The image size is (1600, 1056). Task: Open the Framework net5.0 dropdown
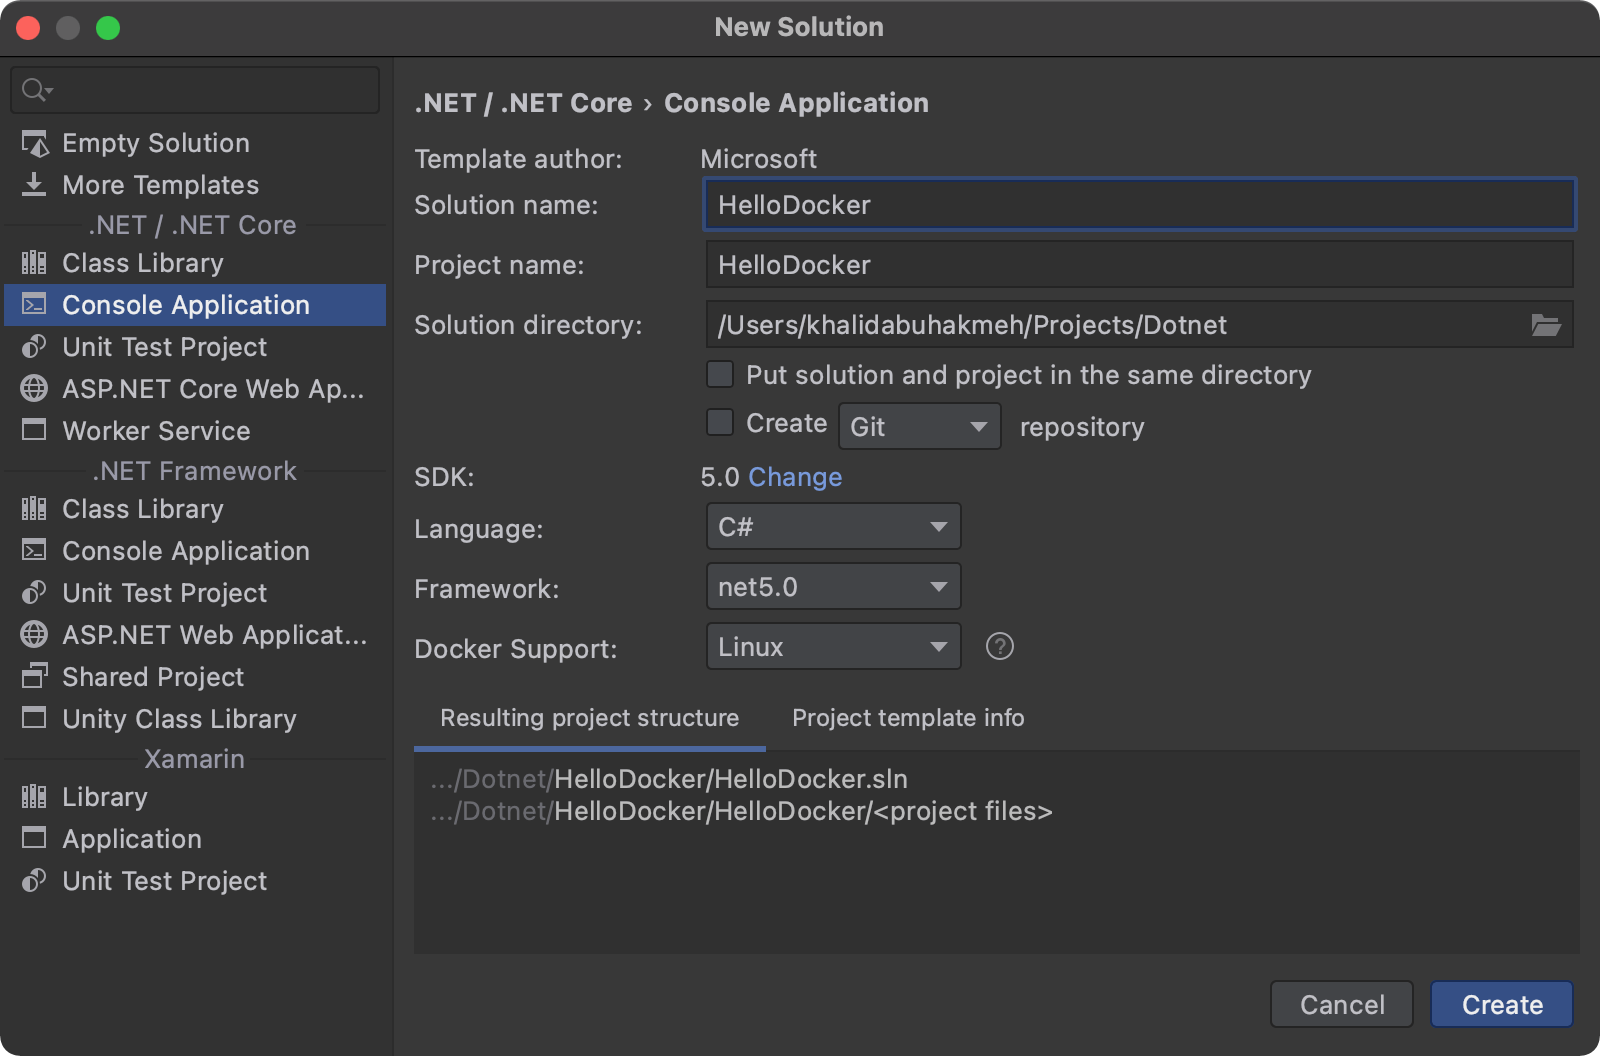[x=832, y=587]
